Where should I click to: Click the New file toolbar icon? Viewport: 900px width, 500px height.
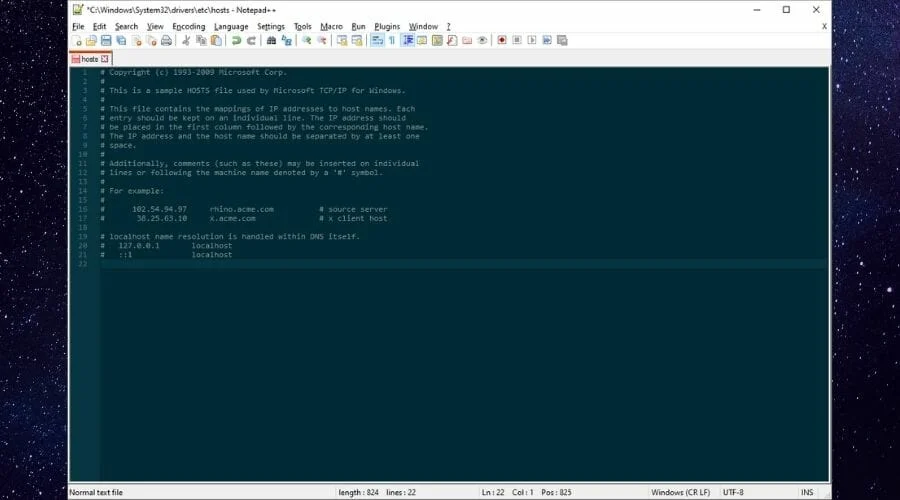pos(77,41)
